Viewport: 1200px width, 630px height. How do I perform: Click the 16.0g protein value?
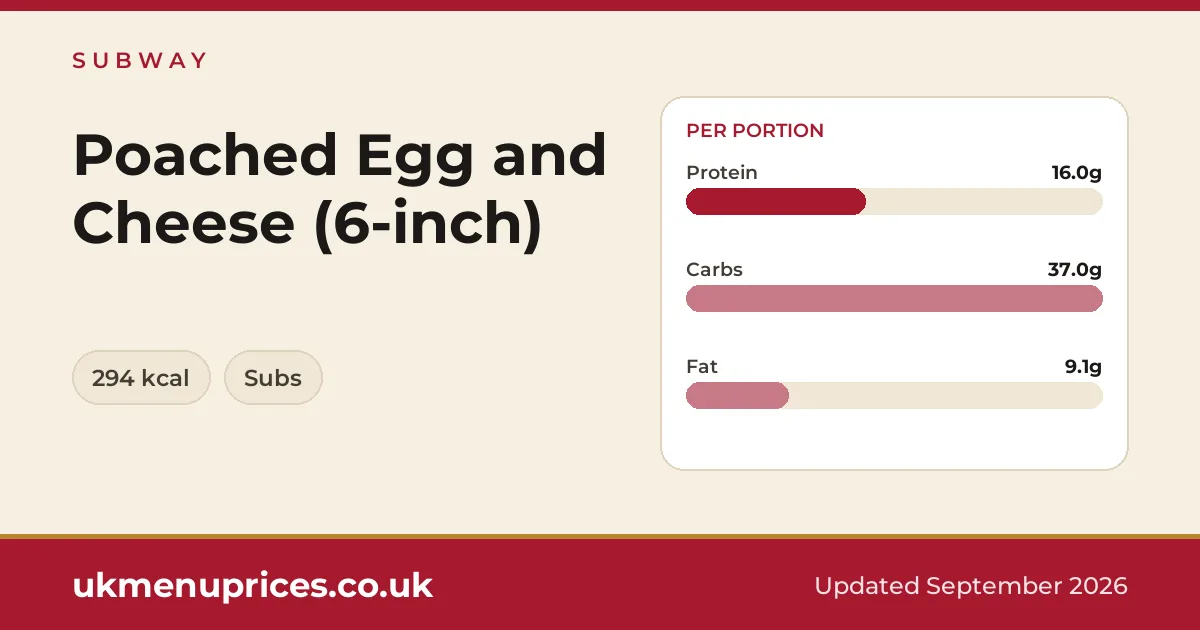(x=1076, y=173)
